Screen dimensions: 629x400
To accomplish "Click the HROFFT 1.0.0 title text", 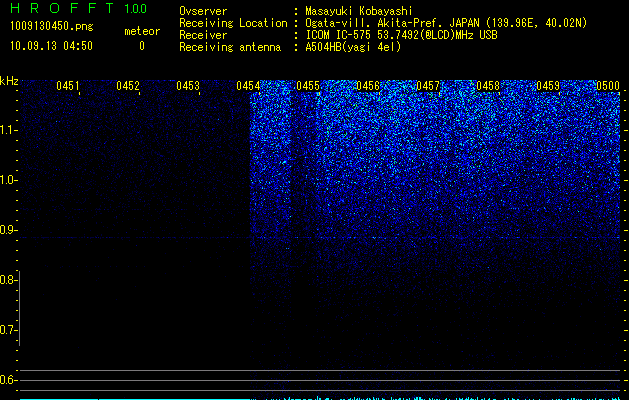I will tap(78, 8).
